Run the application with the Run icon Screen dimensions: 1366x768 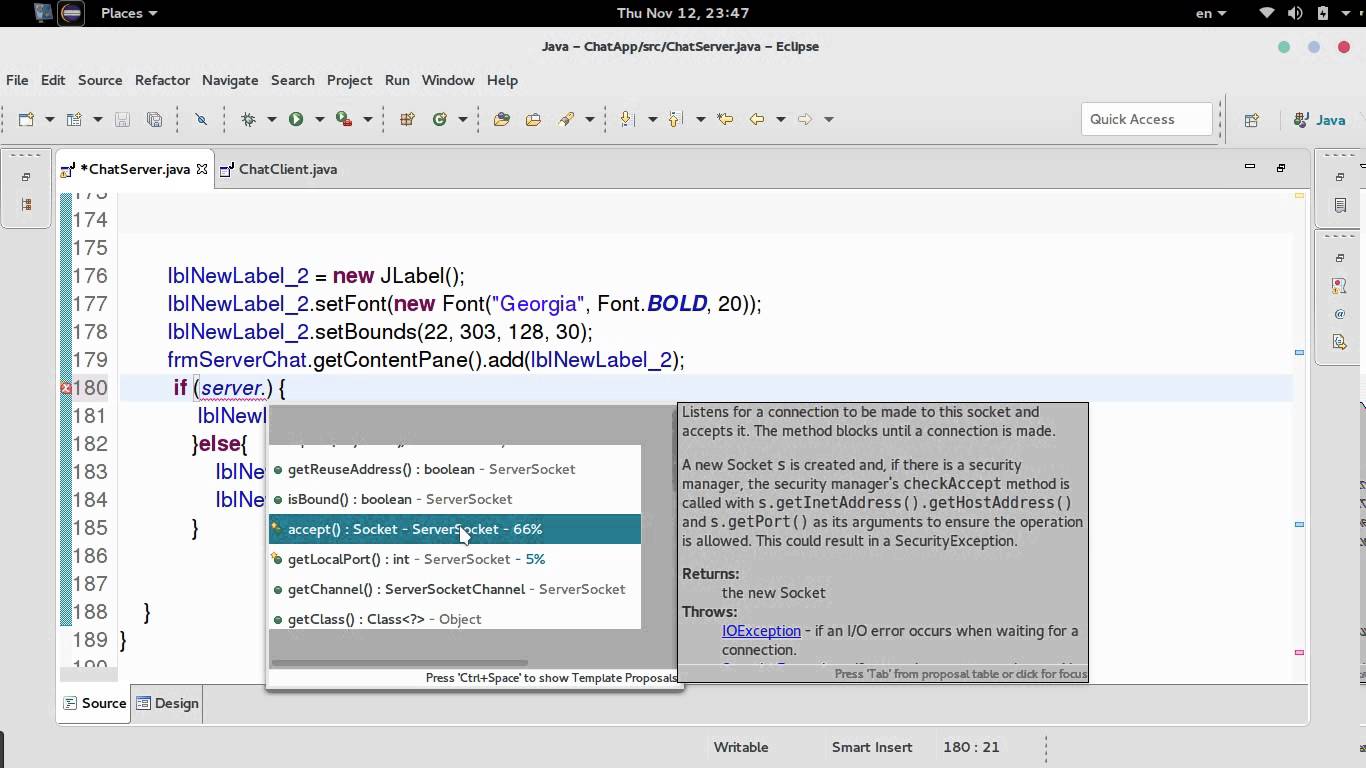296,119
